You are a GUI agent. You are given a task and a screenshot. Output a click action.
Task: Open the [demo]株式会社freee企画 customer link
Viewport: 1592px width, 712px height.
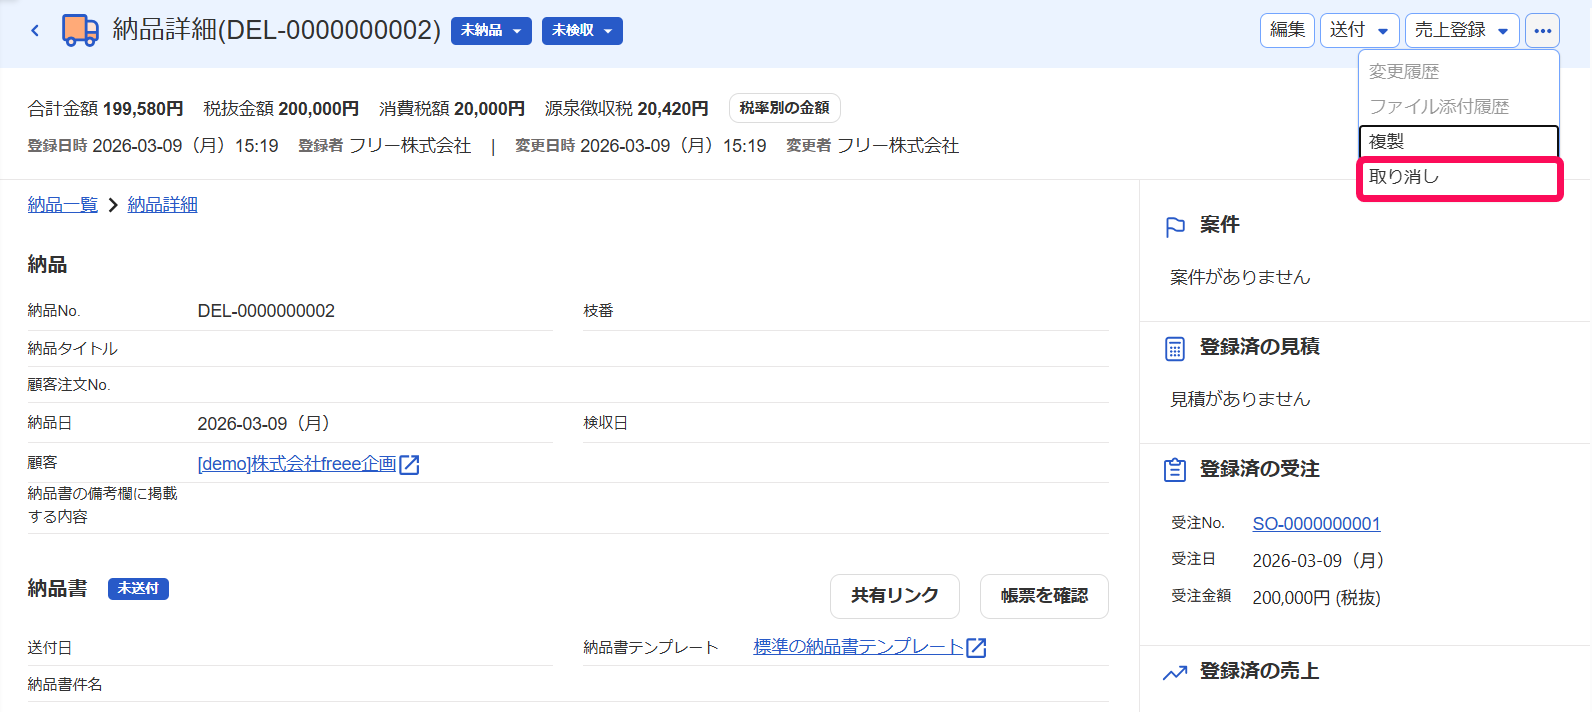click(x=297, y=464)
